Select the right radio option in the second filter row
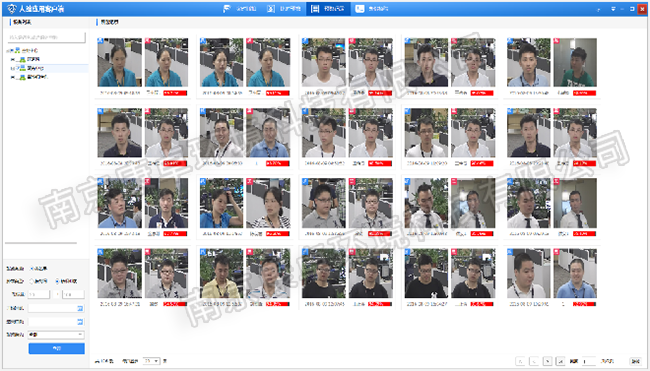650x371 pixels. 57,281
